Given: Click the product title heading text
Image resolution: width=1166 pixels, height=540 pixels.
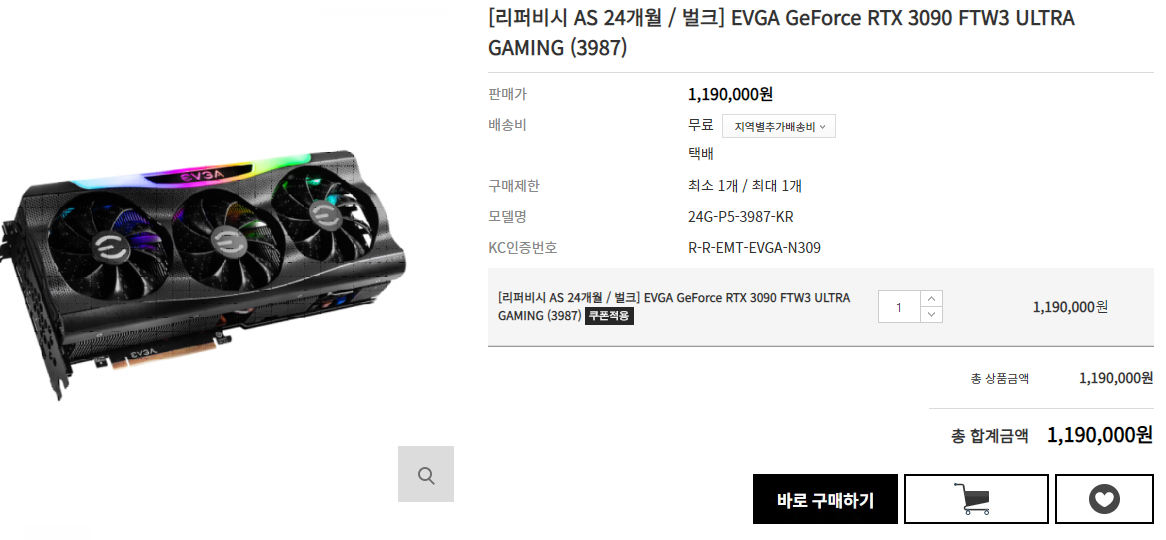Looking at the screenshot, I should coord(781,33).
